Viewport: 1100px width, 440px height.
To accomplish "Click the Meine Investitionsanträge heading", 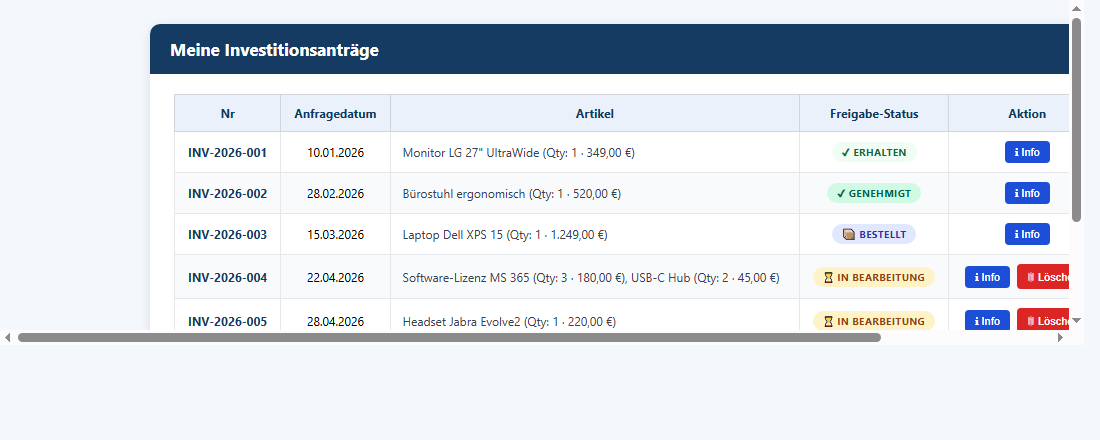I will (274, 50).
